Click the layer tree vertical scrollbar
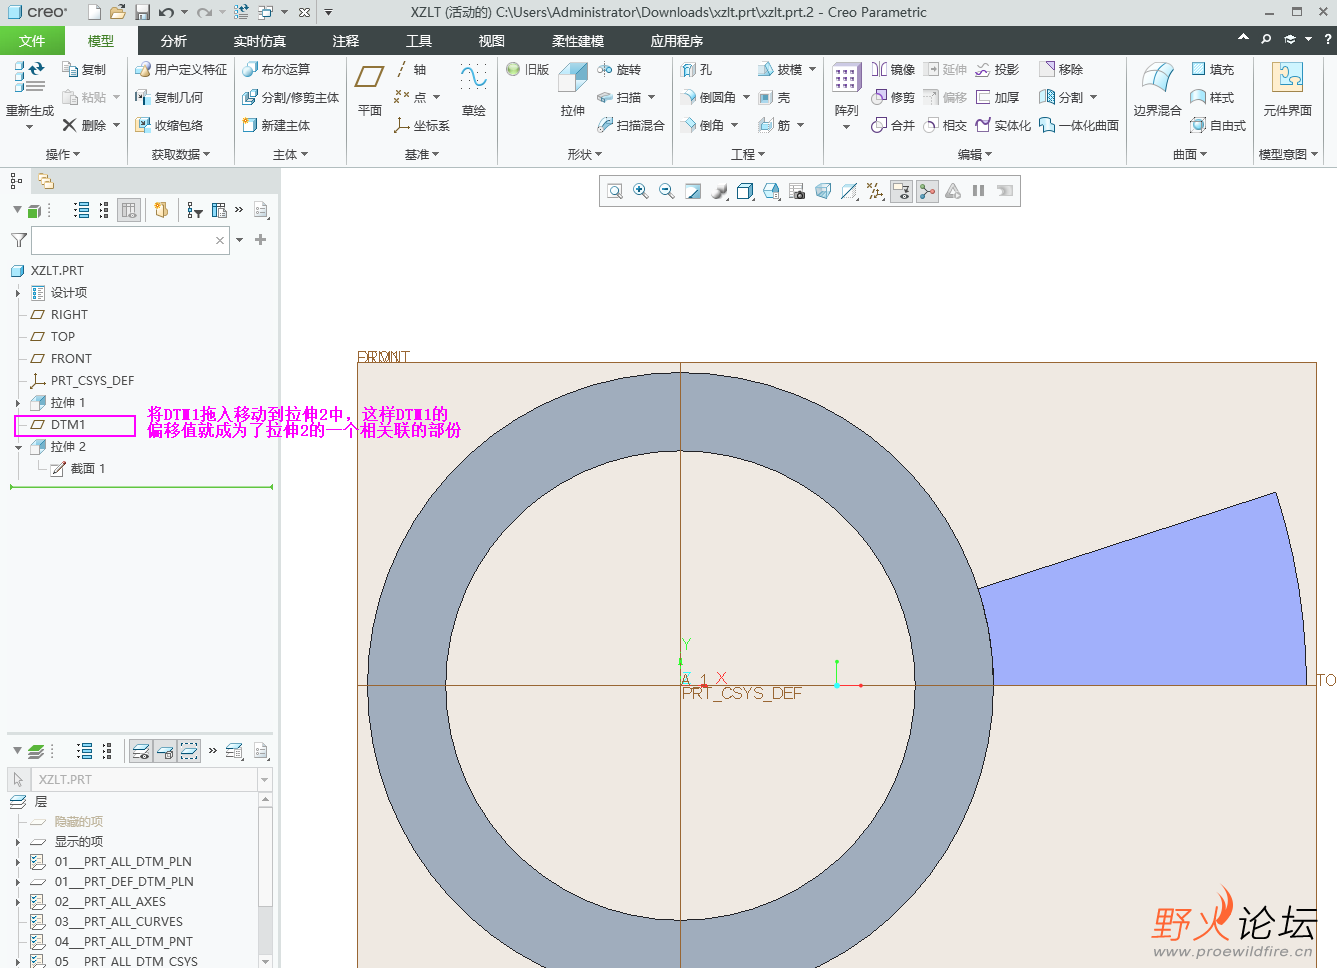 265,880
